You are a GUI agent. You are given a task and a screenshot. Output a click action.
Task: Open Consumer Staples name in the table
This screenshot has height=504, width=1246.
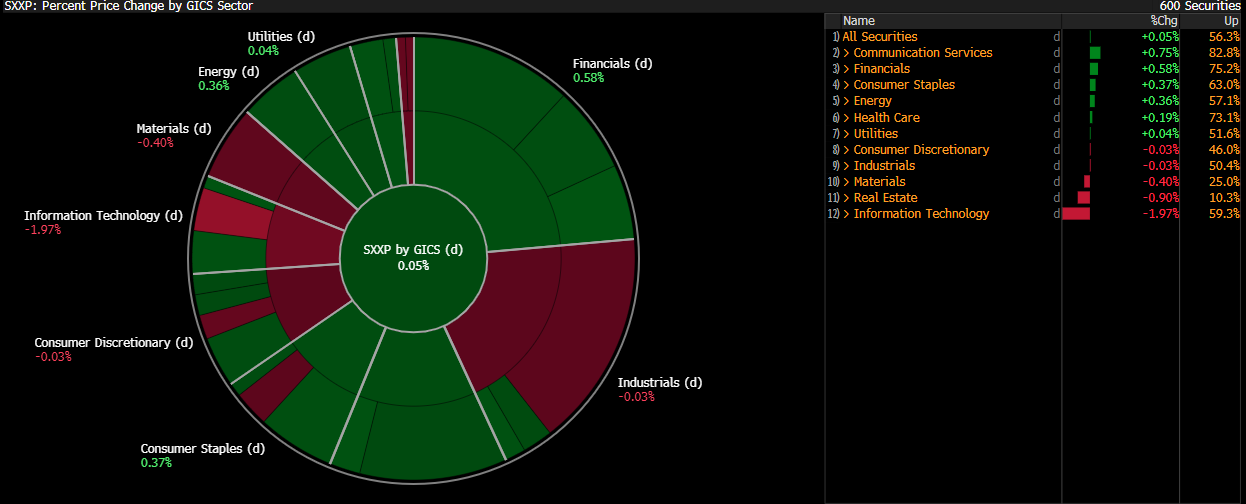coord(904,85)
